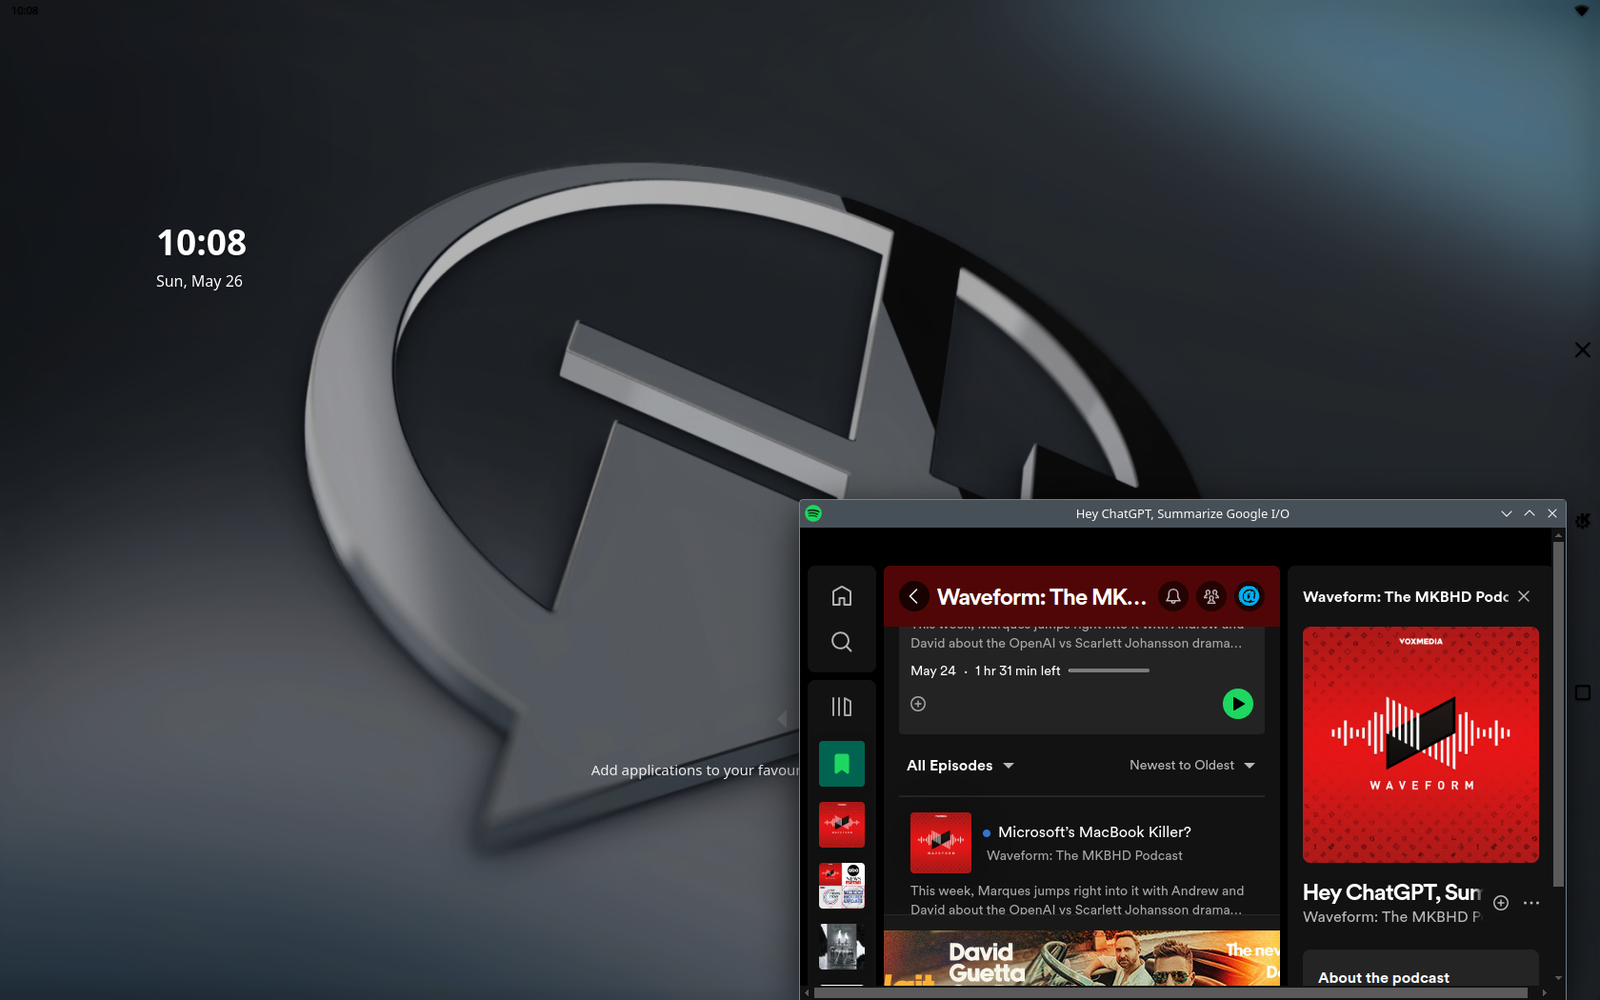
Task: Open the Waveform podcast thumbnail in sidebar
Action: (x=841, y=825)
